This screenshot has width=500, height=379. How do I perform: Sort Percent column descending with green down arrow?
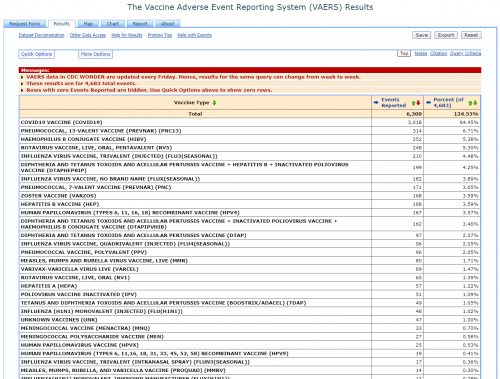point(475,103)
